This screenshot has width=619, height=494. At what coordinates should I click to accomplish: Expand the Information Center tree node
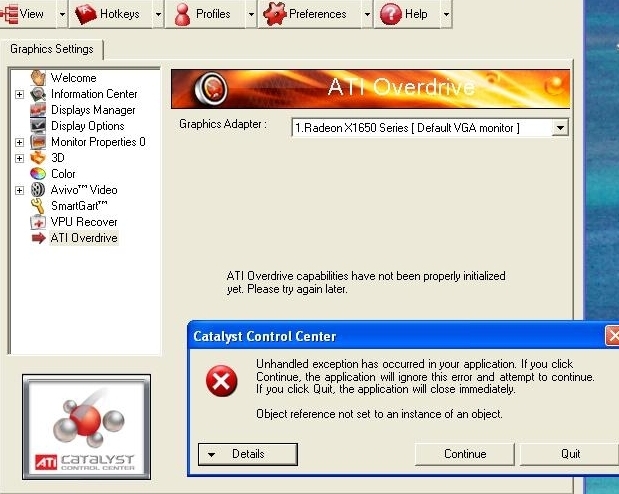19,94
